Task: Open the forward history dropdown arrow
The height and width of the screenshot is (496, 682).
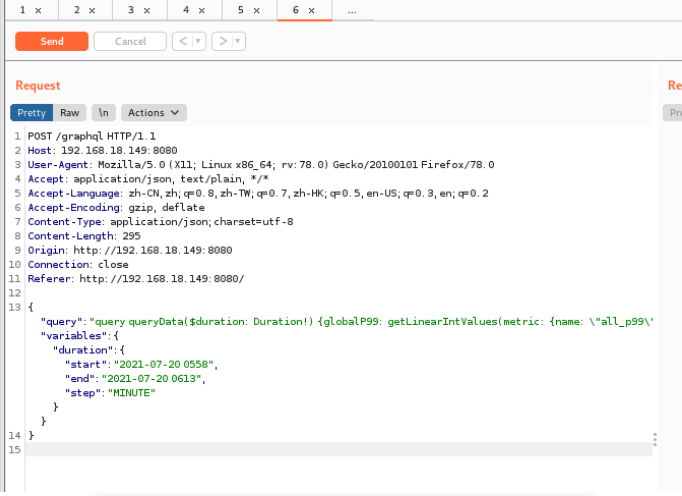Action: [238, 41]
